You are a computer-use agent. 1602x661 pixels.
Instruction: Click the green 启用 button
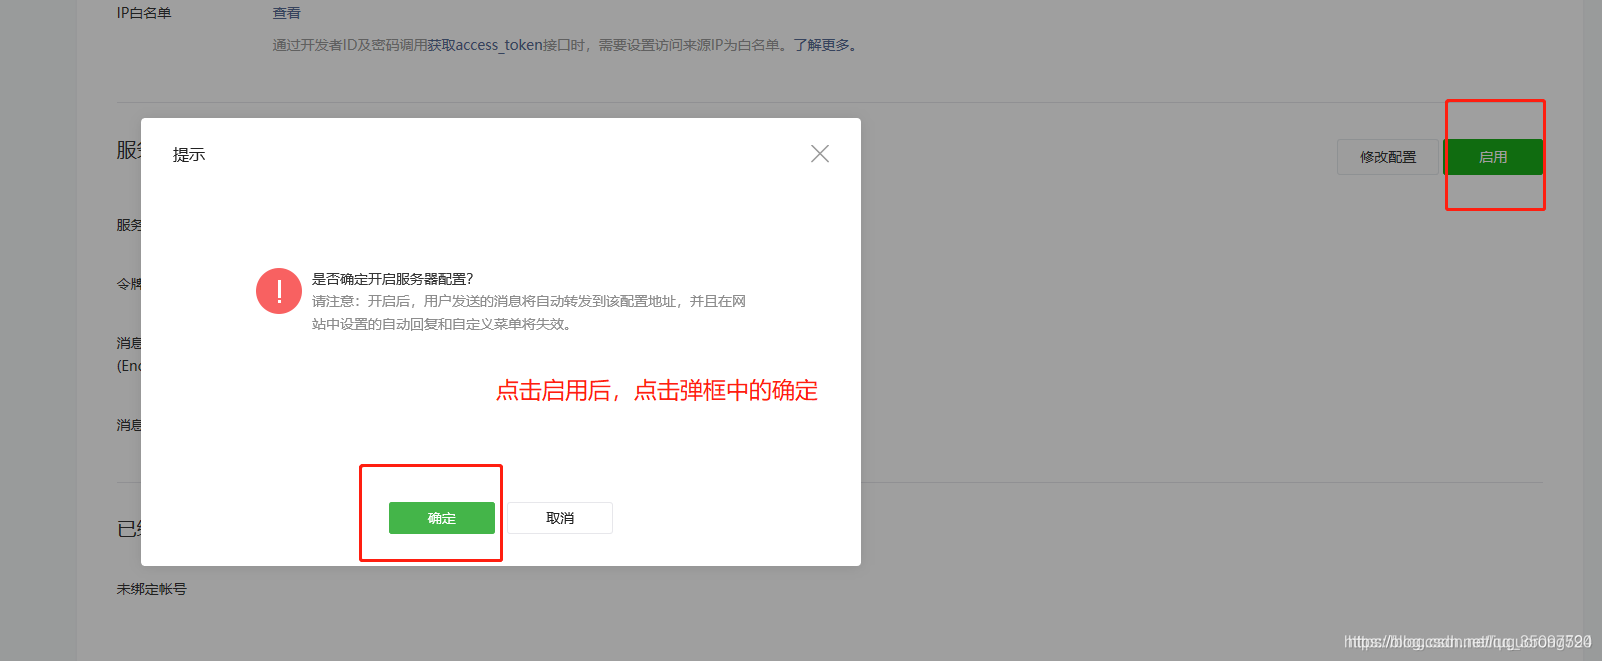(1493, 157)
